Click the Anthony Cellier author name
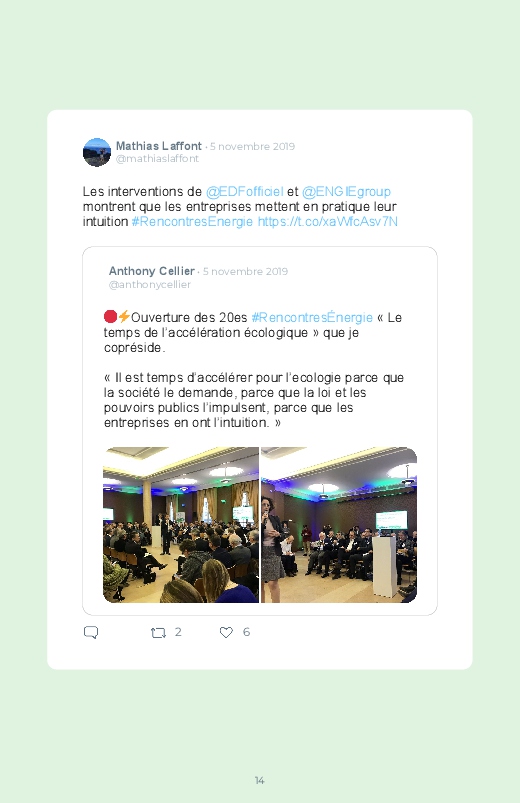This screenshot has height=803, width=520. tap(152, 271)
